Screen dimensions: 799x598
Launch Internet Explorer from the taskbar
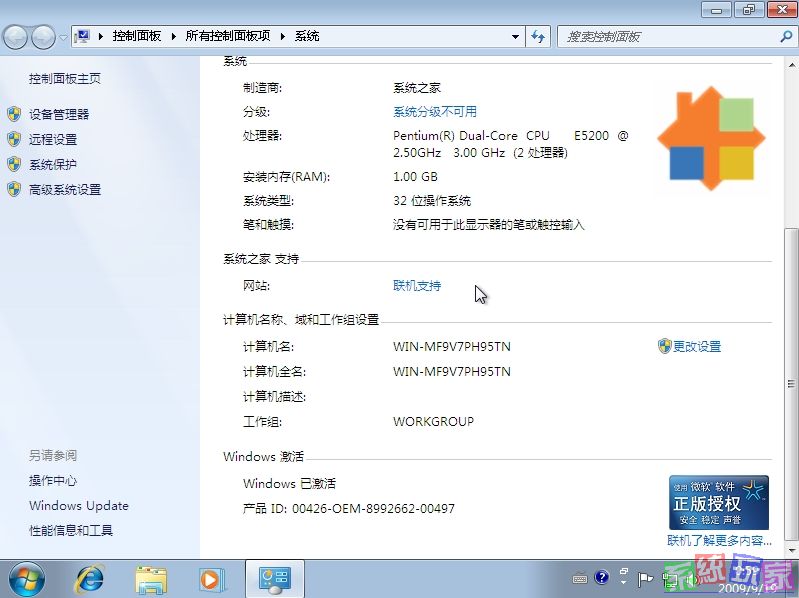click(x=90, y=579)
